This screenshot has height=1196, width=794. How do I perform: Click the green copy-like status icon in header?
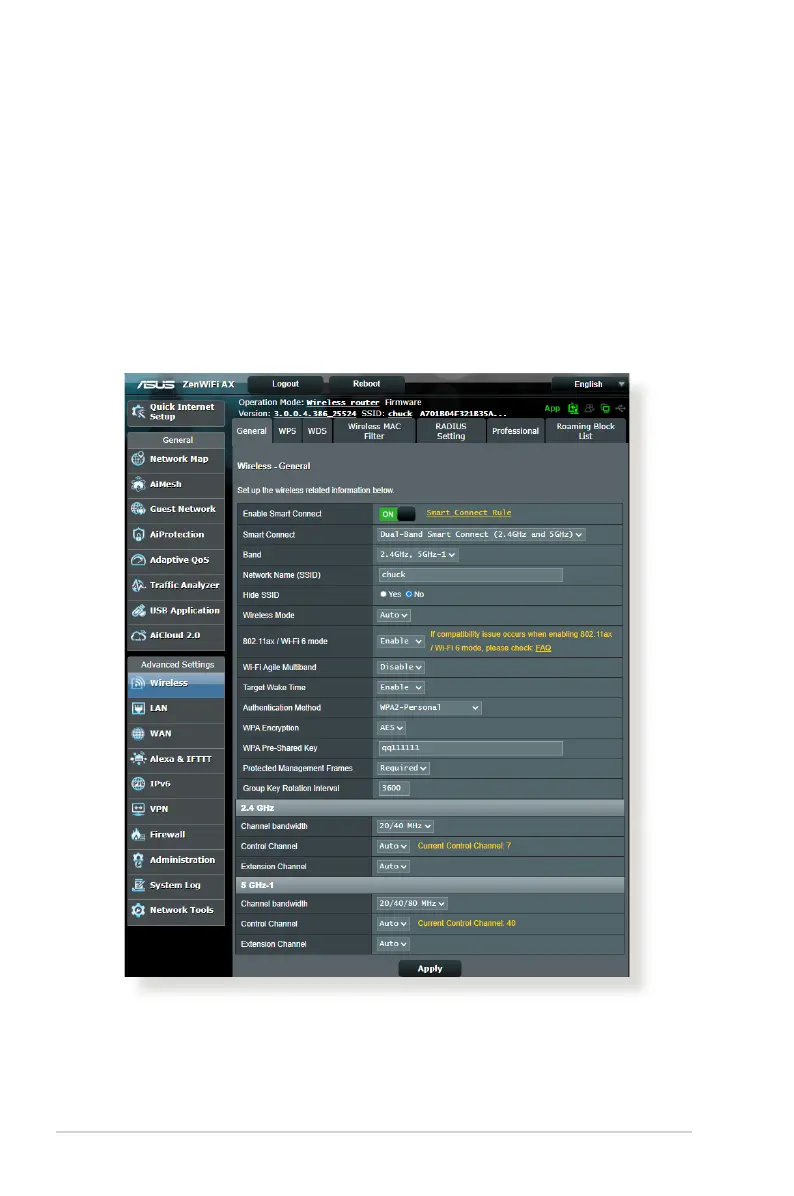[x=605, y=409]
